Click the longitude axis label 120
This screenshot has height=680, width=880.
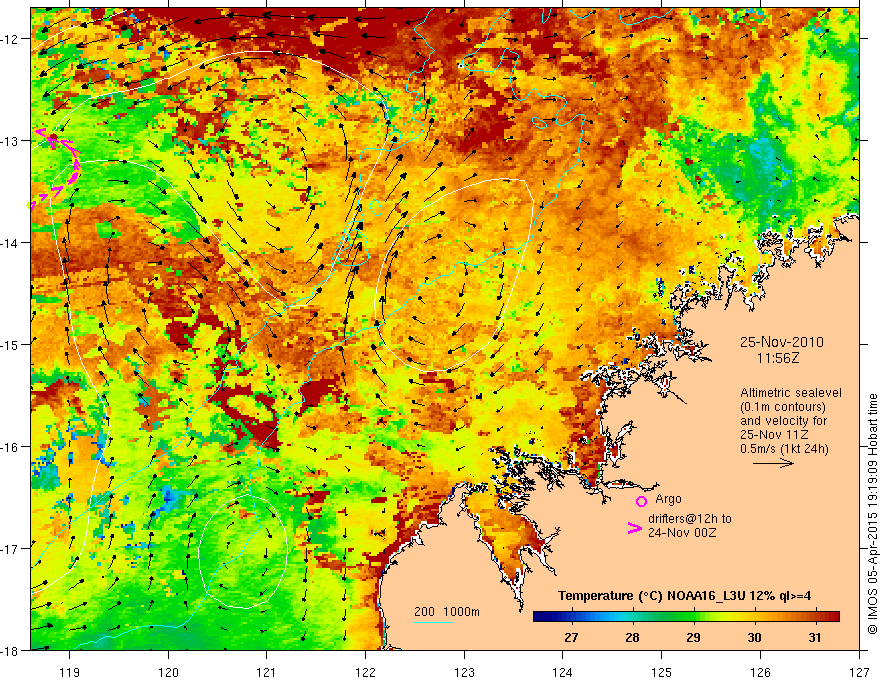point(168,672)
